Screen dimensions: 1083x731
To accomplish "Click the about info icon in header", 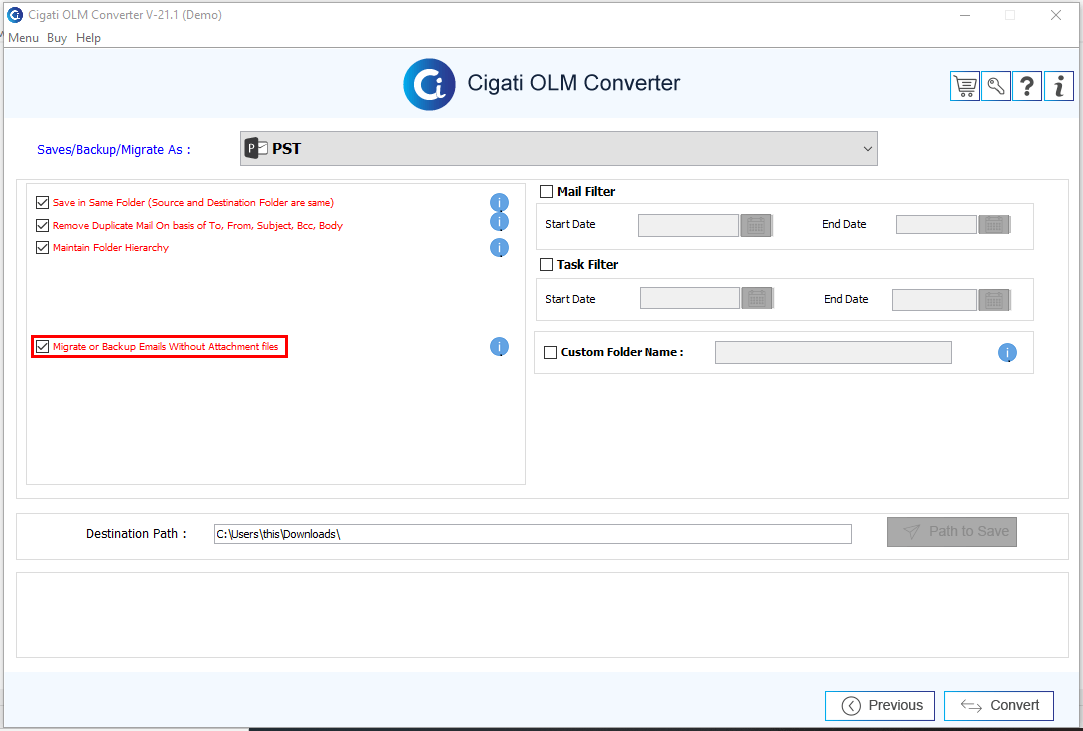I will 1059,86.
